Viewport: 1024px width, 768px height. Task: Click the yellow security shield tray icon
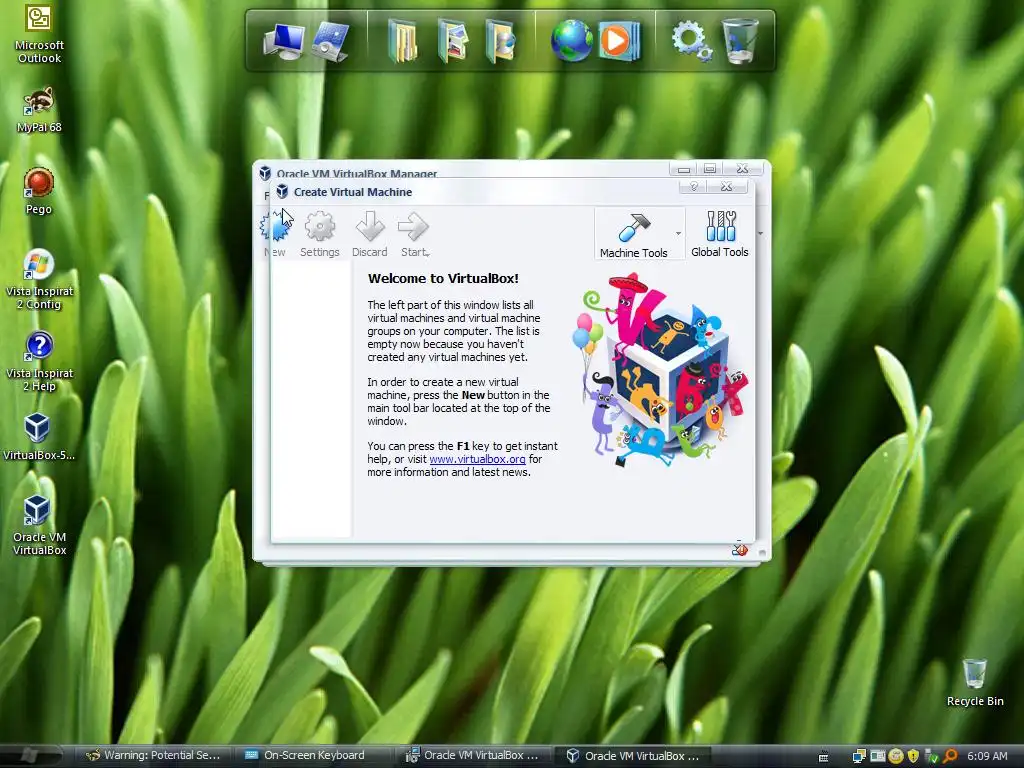914,756
